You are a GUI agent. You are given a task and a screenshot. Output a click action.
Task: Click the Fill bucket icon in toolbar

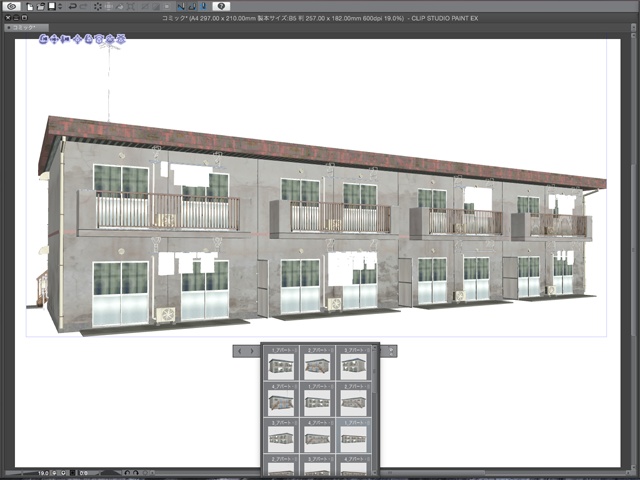(x=120, y=6)
